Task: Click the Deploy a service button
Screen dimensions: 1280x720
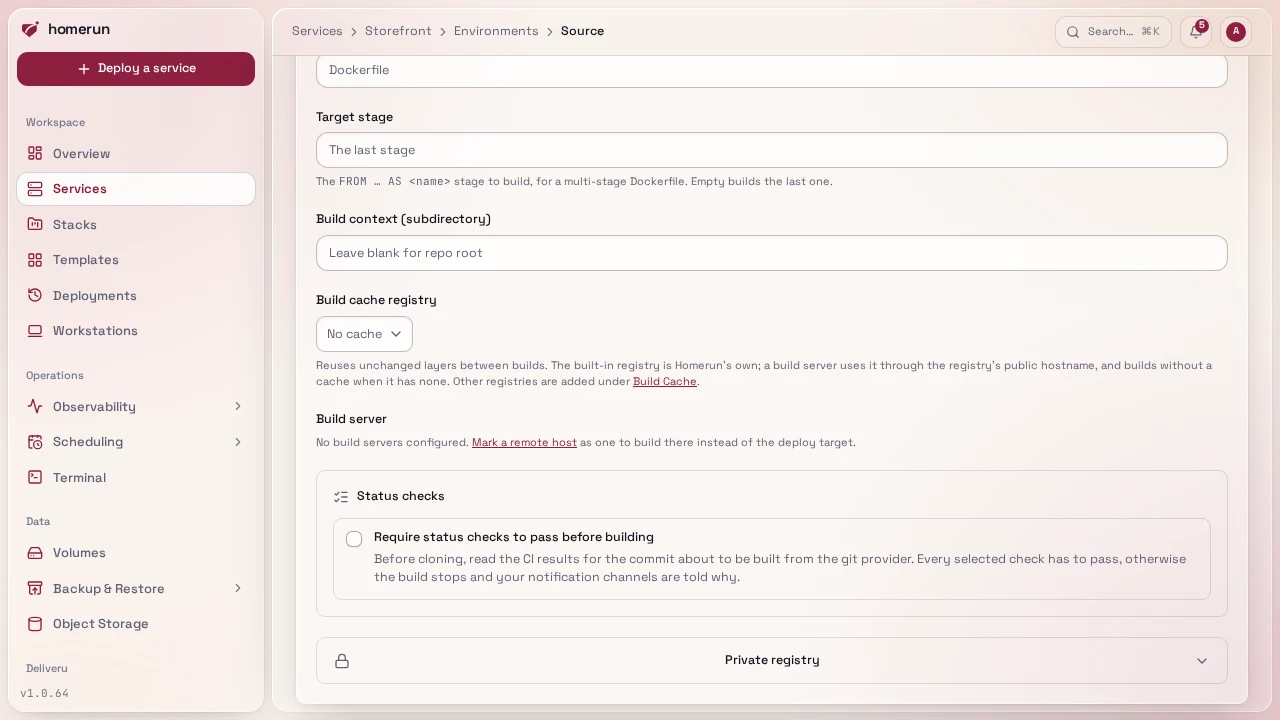Action: (x=136, y=69)
